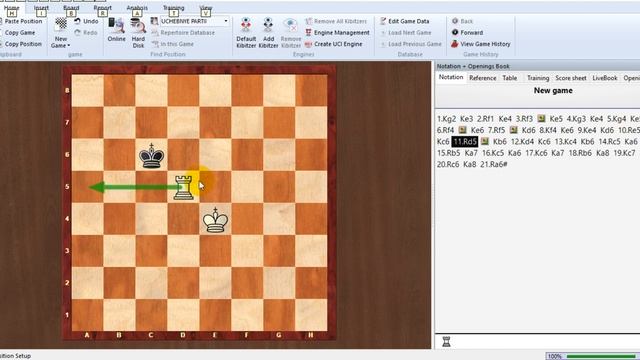Open Engine Management

pyautogui.click(x=337, y=33)
